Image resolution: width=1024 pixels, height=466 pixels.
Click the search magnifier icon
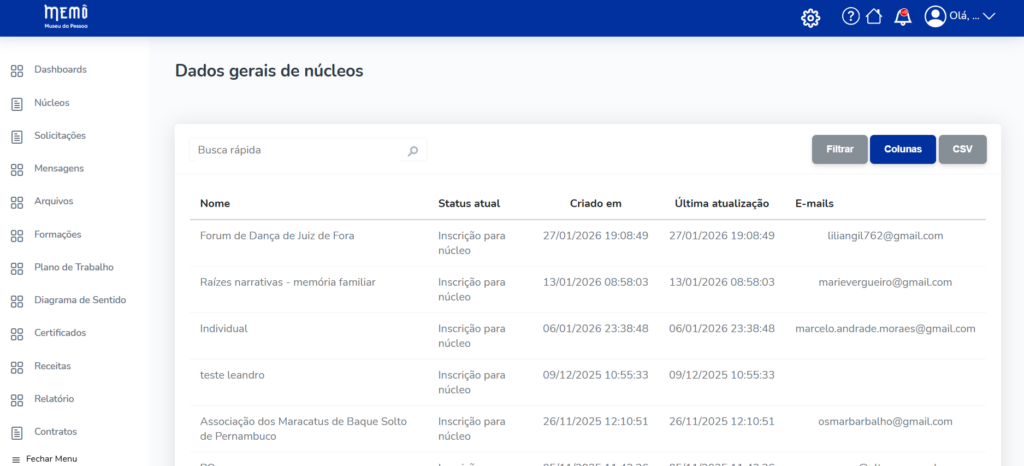(x=413, y=150)
